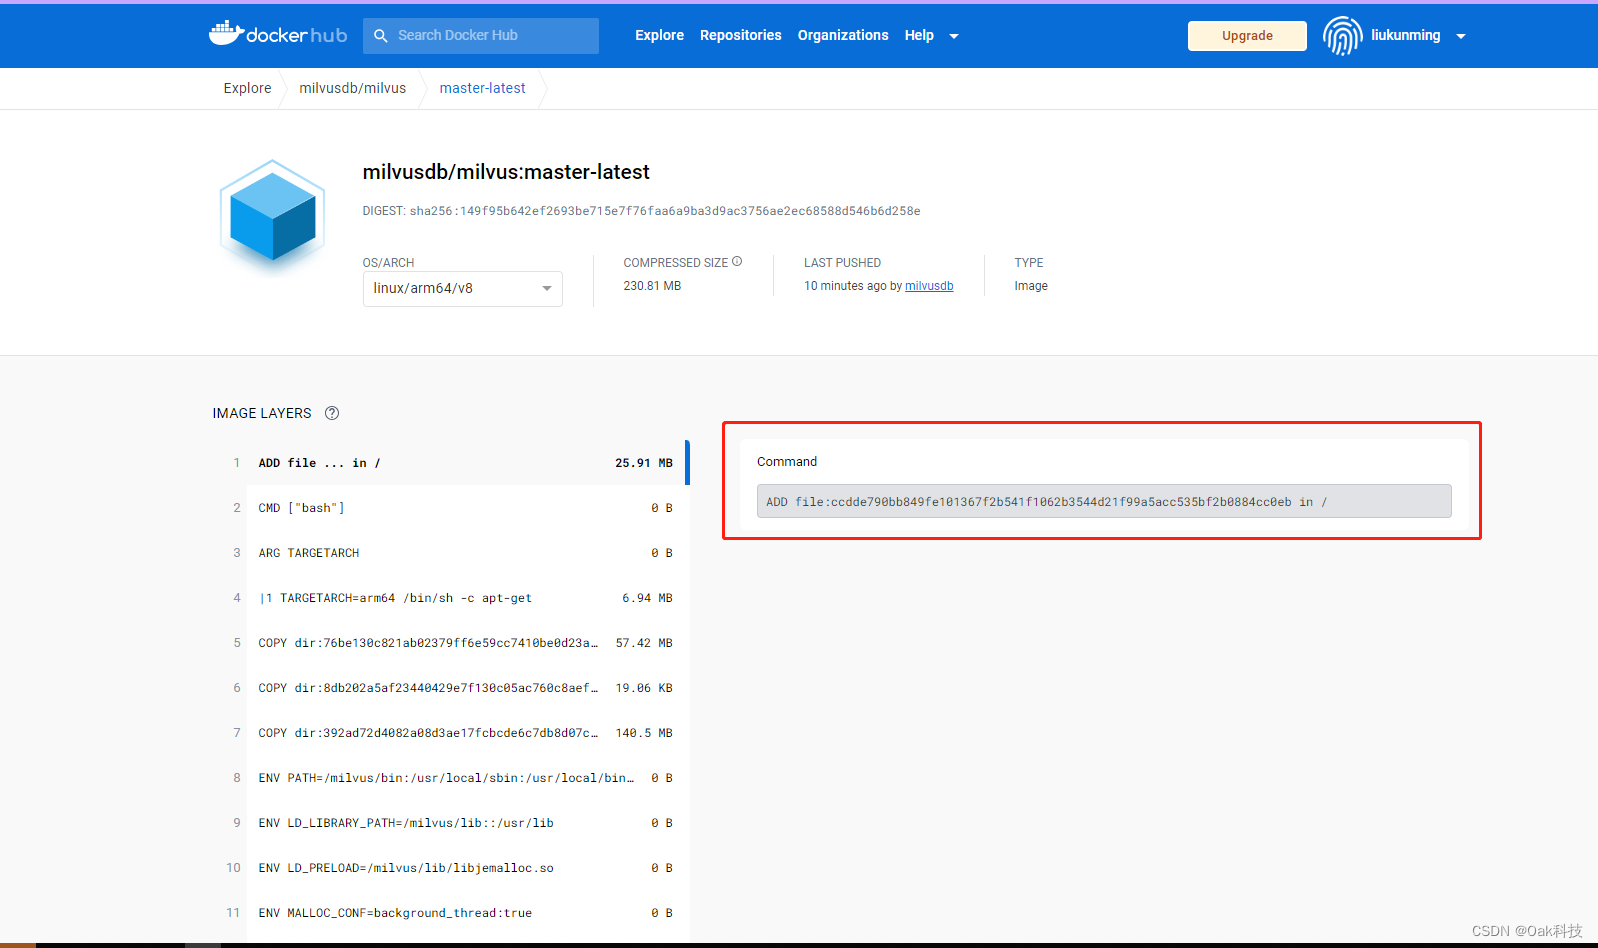The image size is (1598, 948).
Task: Open the Repositories menu item
Action: point(741,35)
